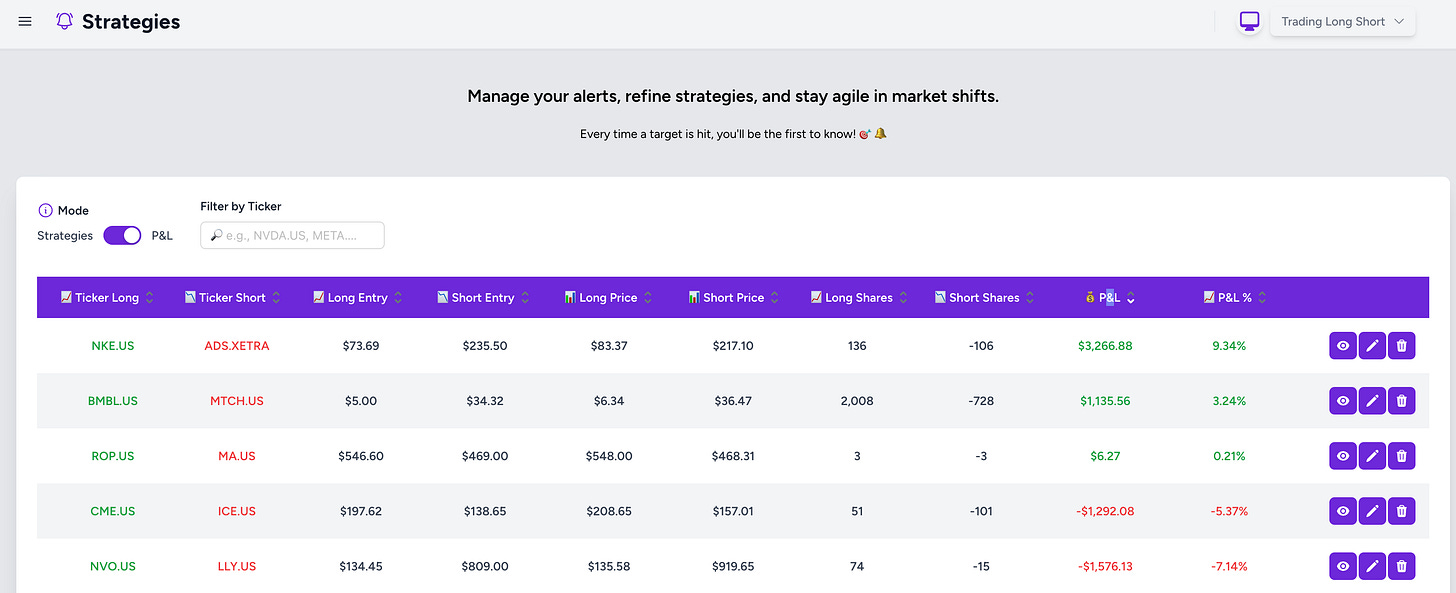Click the MA.US short ticker
The height and width of the screenshot is (593, 1456).
[237, 456]
